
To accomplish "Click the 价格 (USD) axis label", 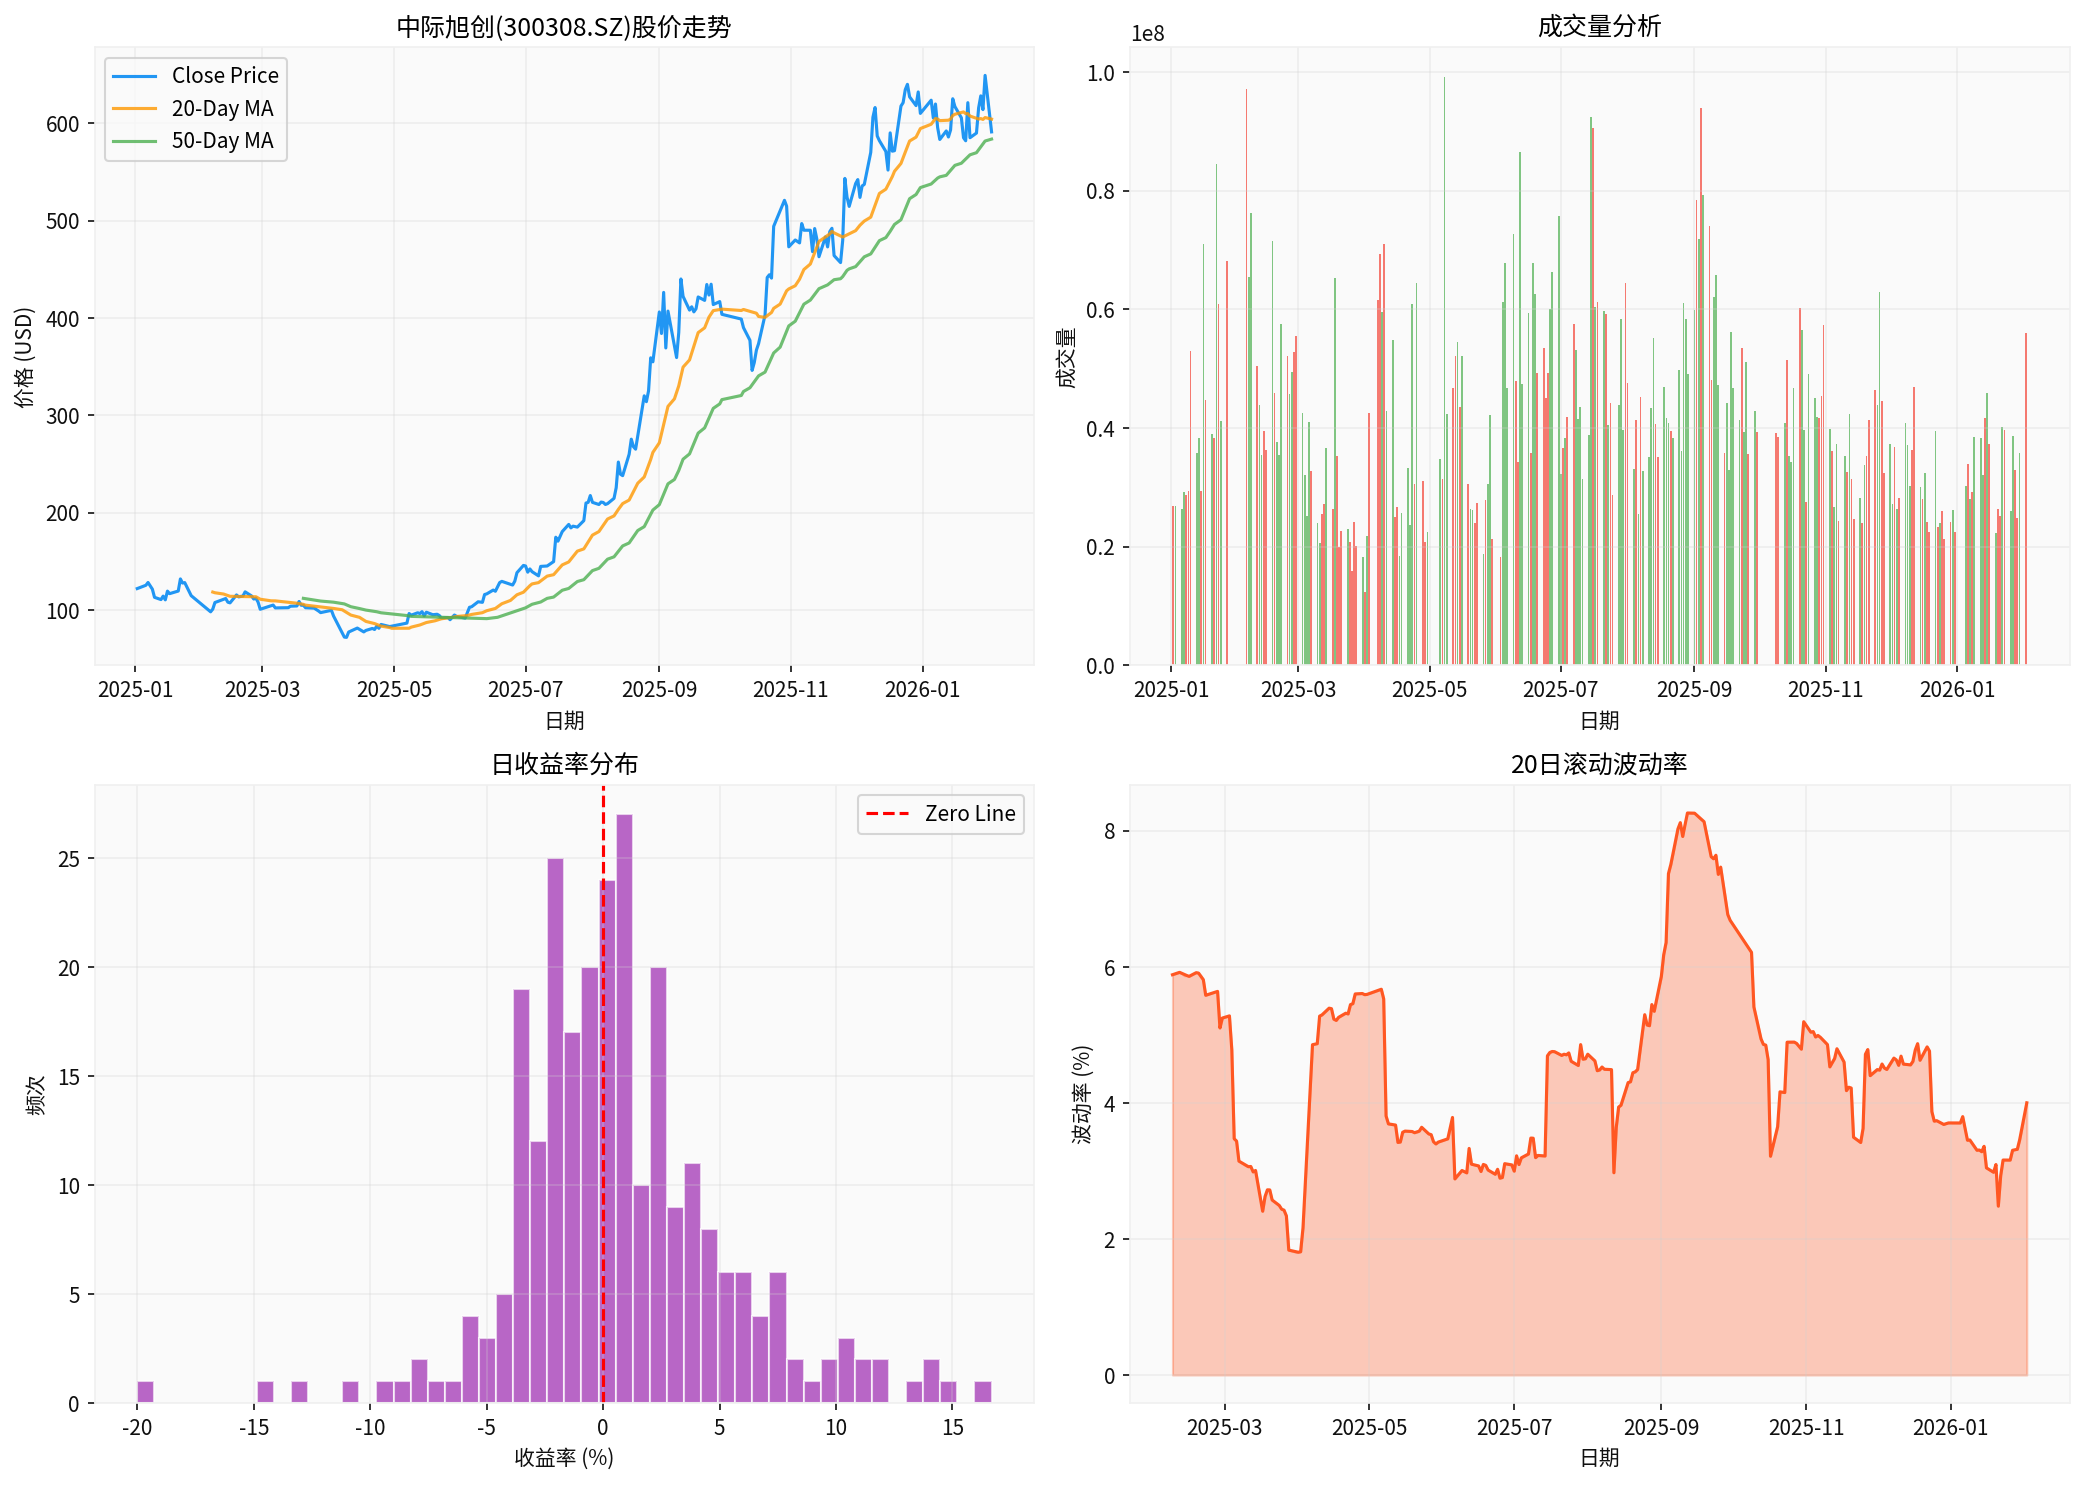I will (25, 357).
